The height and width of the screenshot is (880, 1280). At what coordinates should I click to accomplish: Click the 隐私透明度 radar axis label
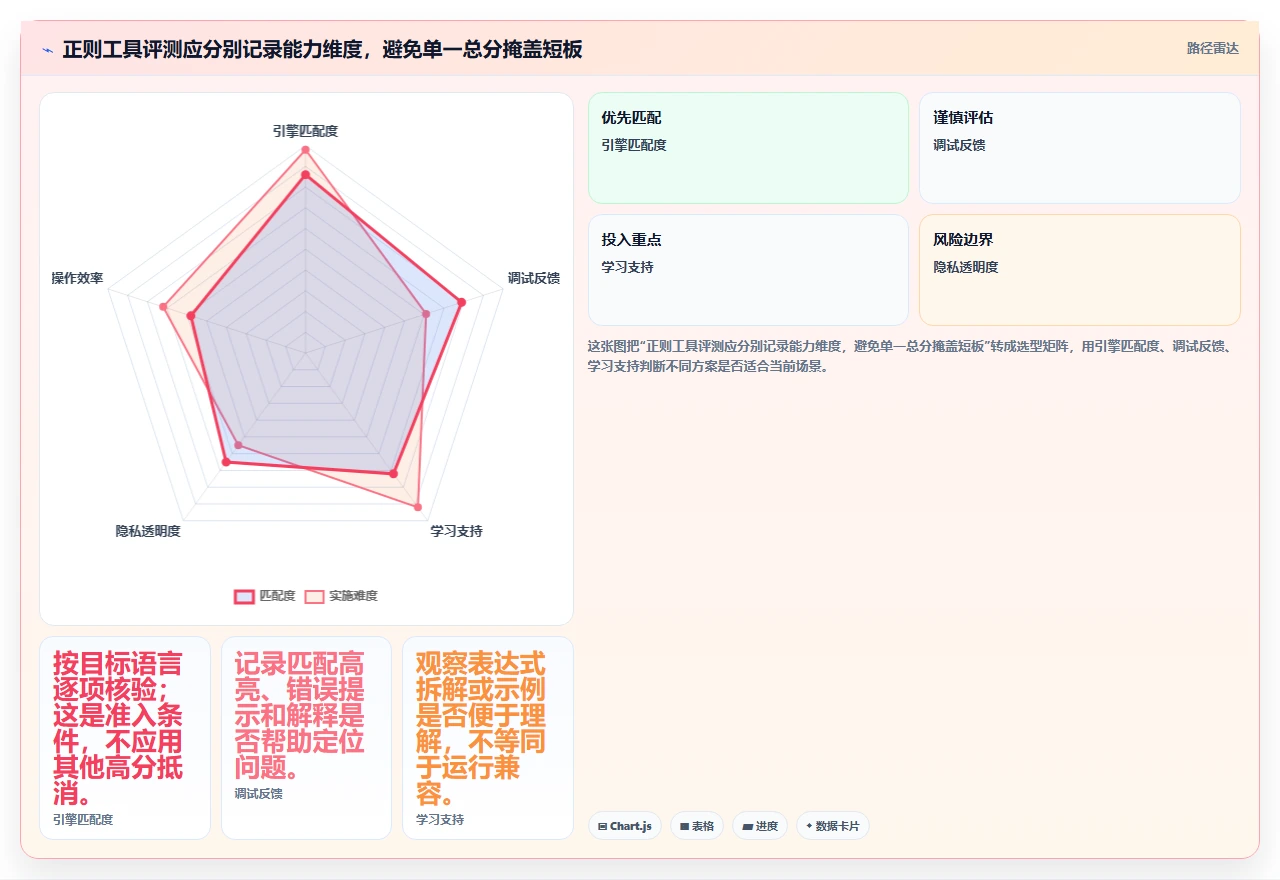pyautogui.click(x=148, y=531)
